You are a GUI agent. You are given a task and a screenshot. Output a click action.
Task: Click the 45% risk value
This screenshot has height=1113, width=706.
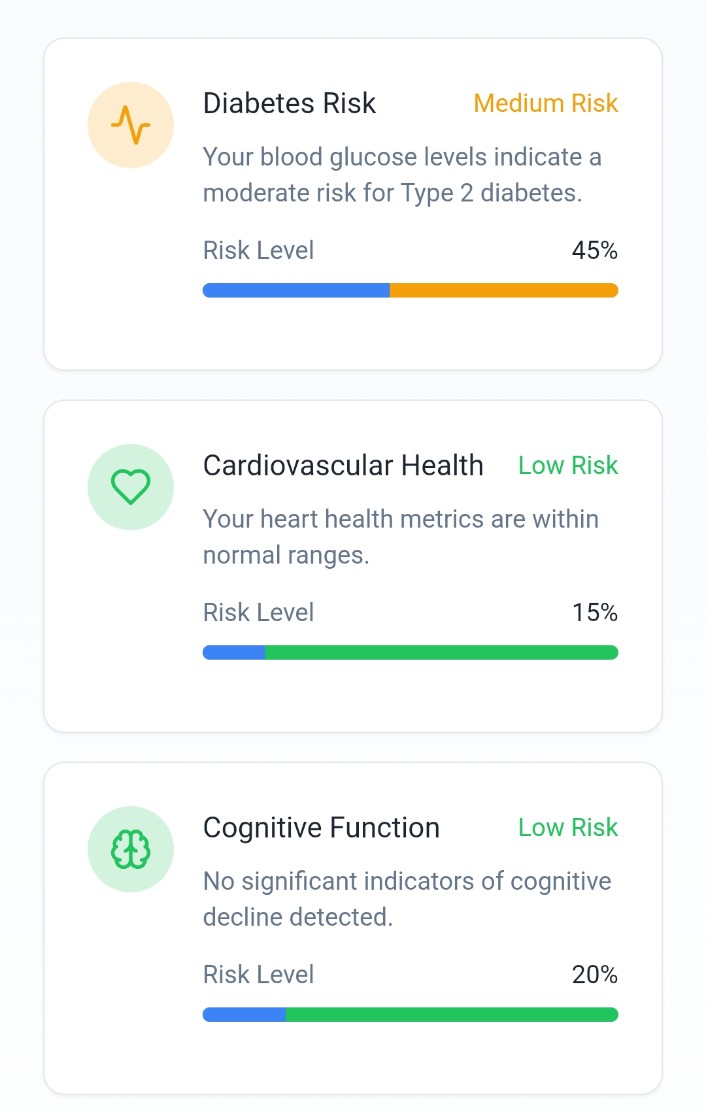595,251
